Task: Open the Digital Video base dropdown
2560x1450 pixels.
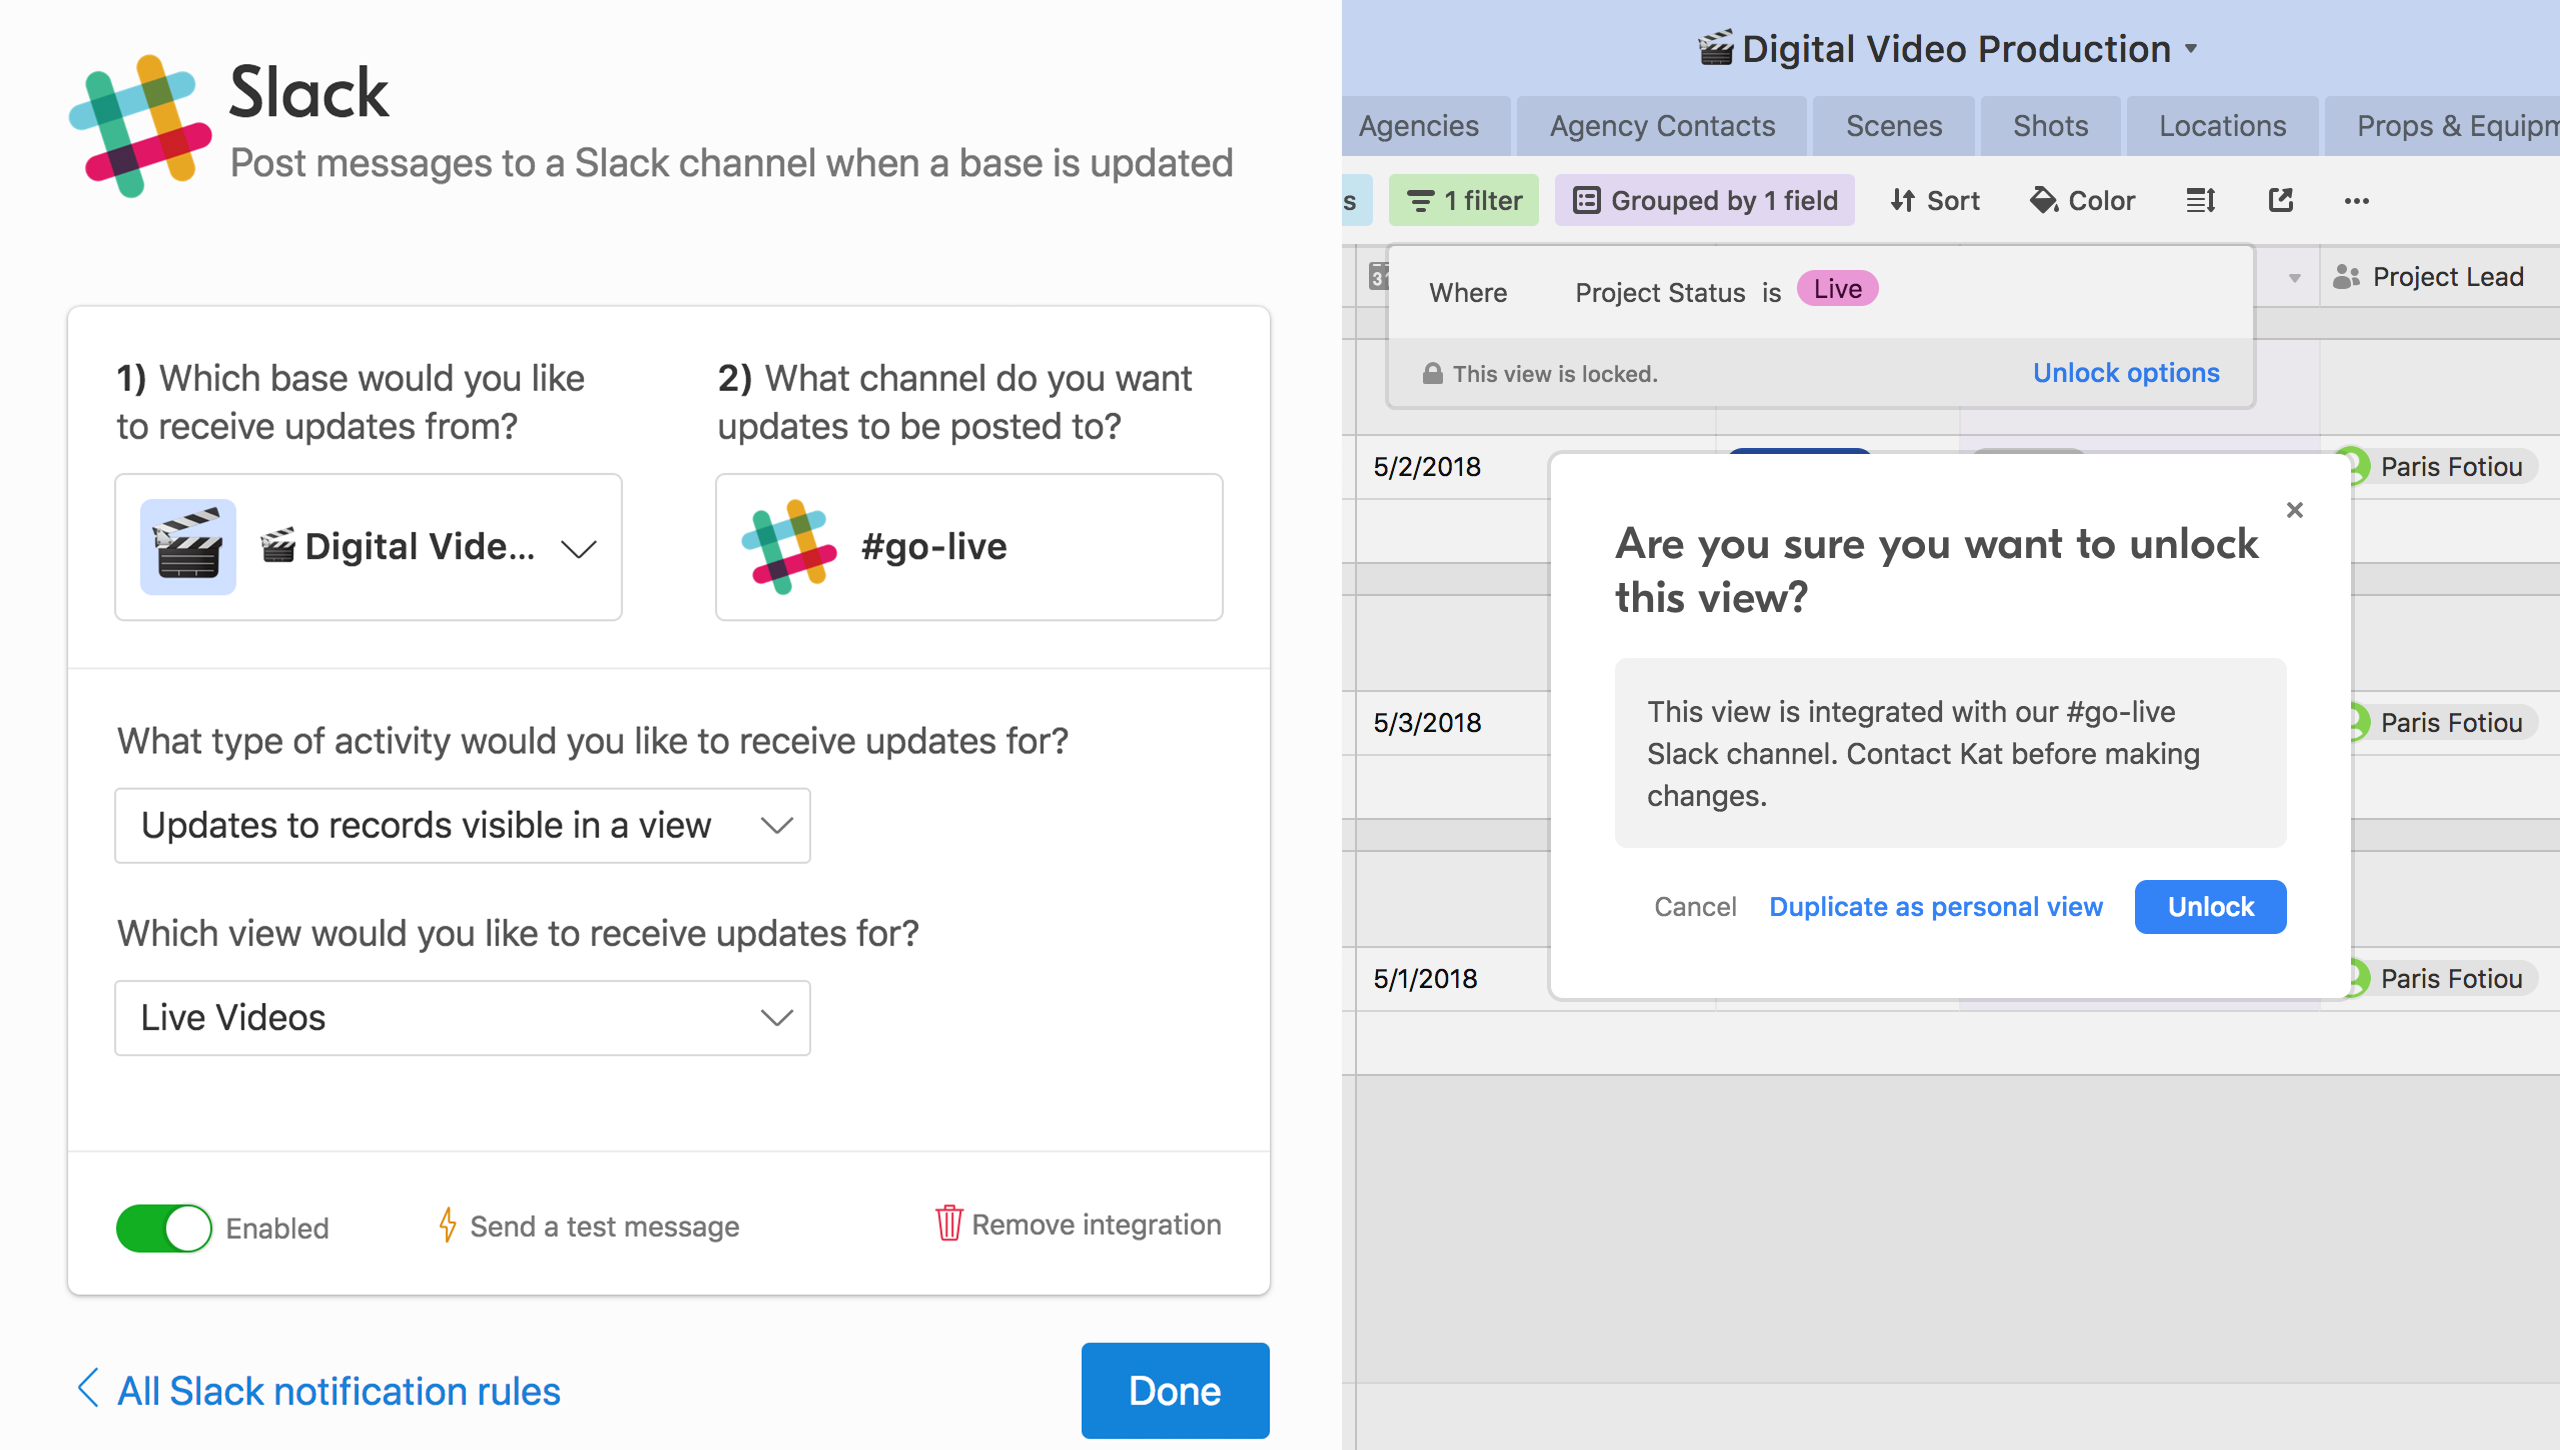Action: (368, 547)
